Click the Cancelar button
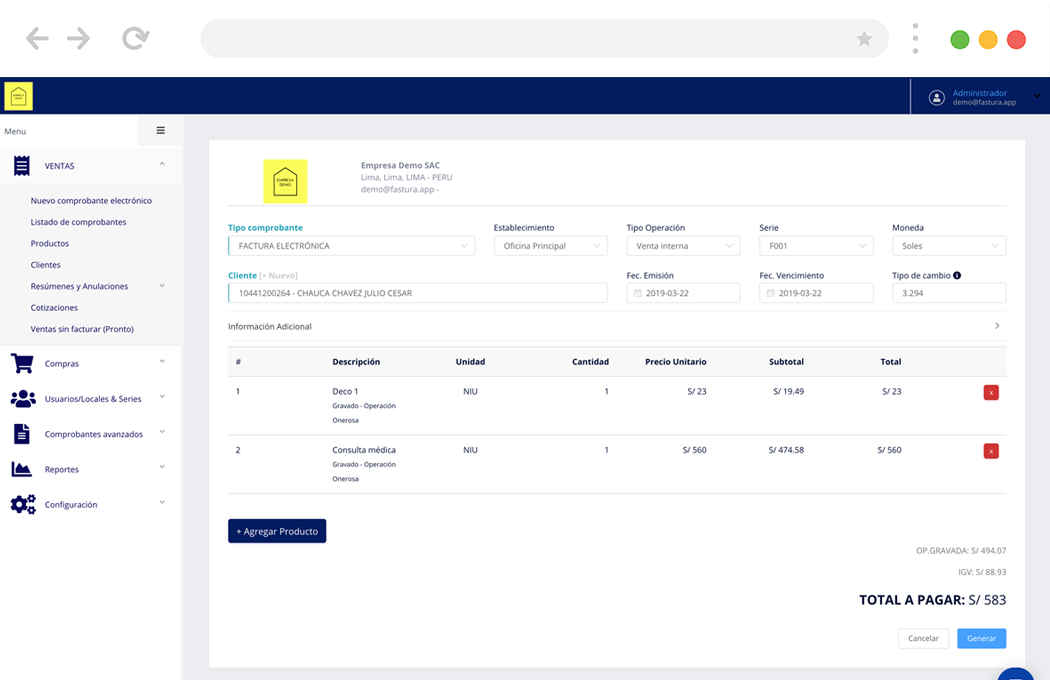The image size is (1050, 680). [923, 638]
